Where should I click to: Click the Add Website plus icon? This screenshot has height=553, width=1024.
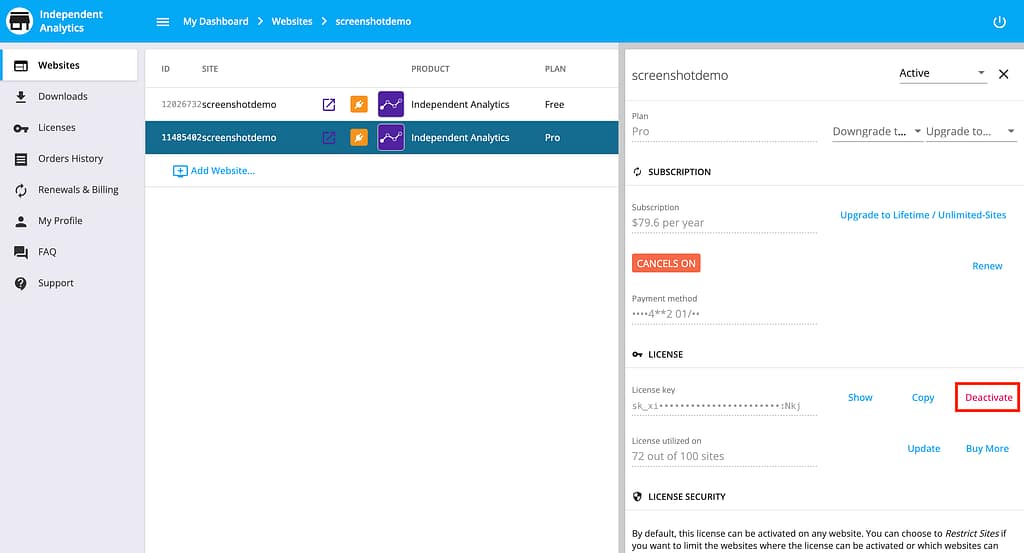[180, 171]
